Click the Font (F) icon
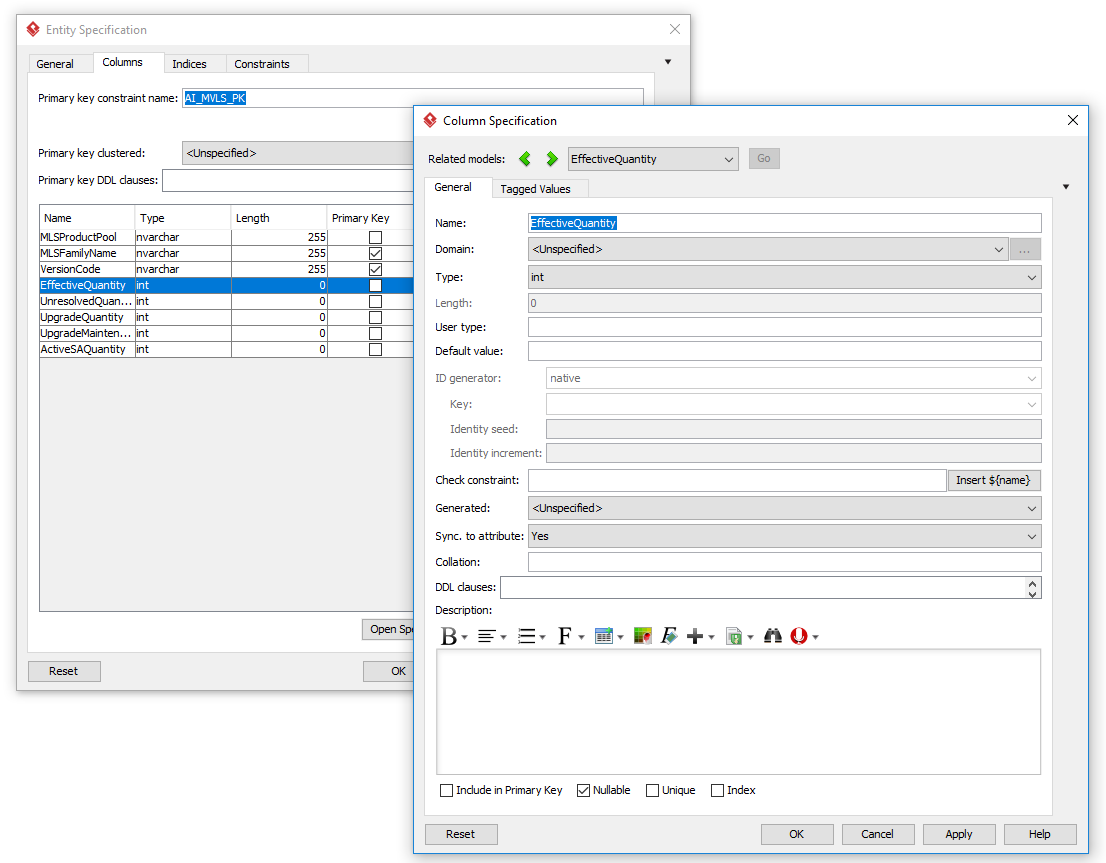The image size is (1106, 863). [x=565, y=636]
